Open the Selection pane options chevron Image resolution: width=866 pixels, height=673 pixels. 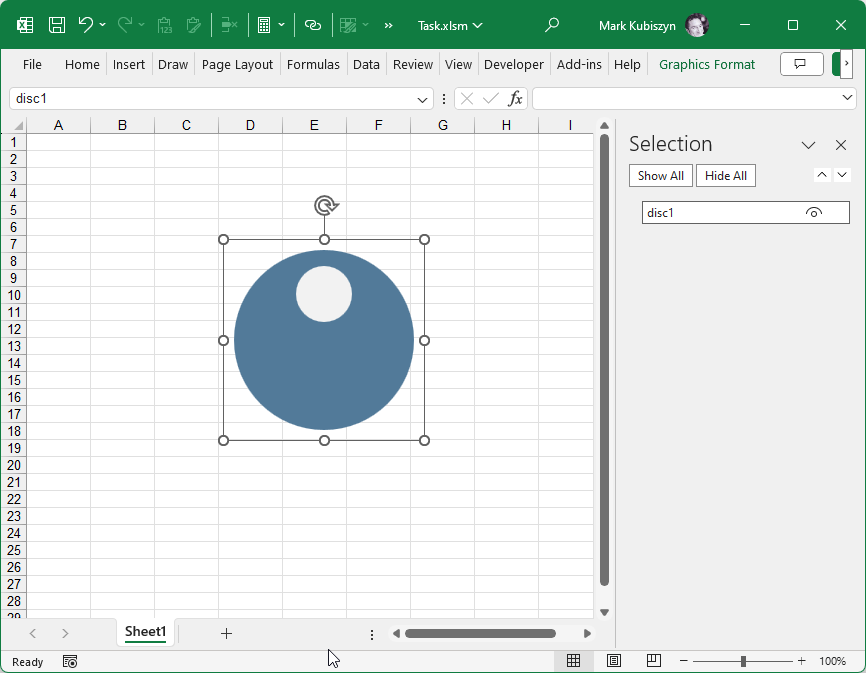pos(809,145)
